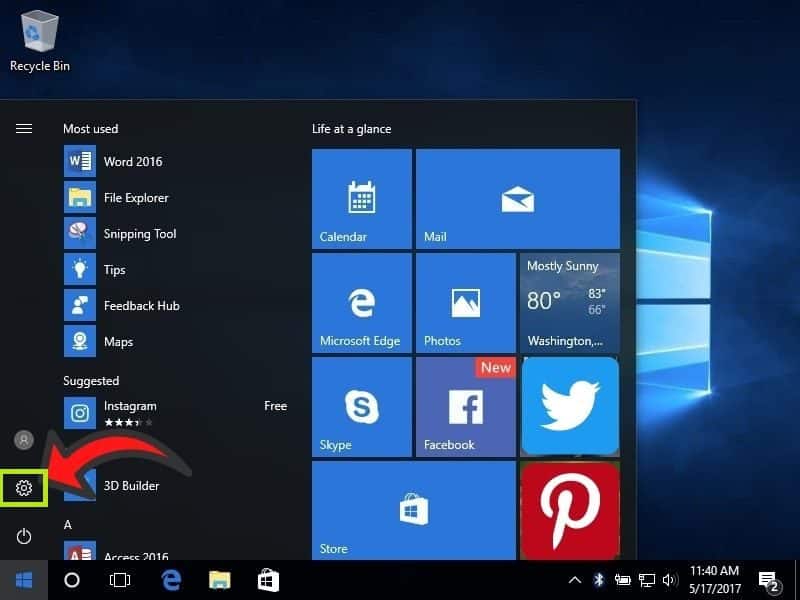Open the Tips app
Screen dimensions: 800x600
(176, 269)
